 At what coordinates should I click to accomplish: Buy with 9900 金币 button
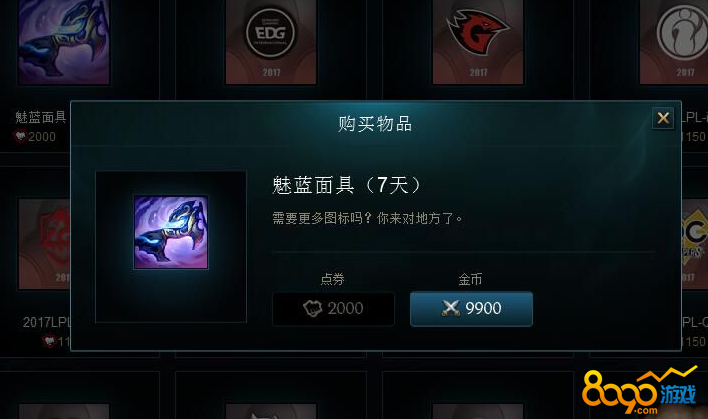[471, 309]
